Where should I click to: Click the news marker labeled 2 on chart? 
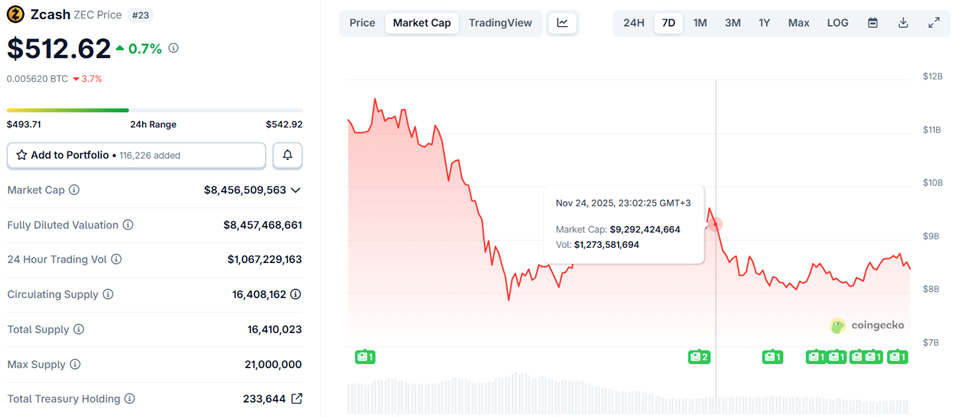[x=699, y=357]
